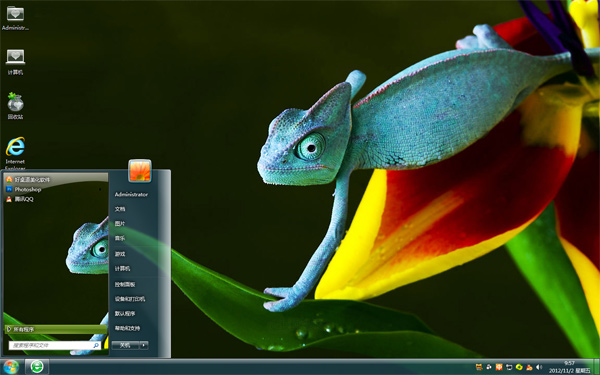600x375 pixels.
Task: Click the network connection tray icon
Action: 509,367
